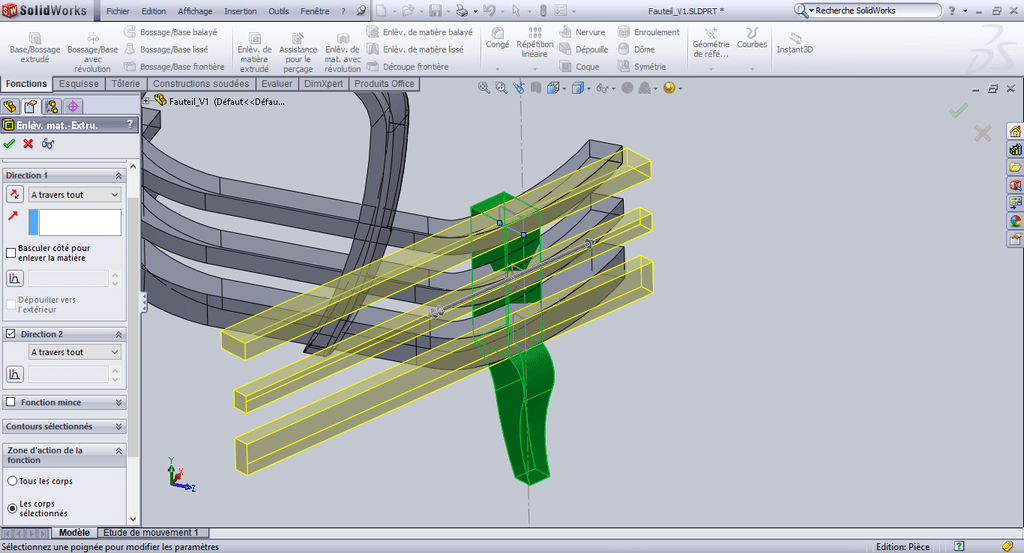Collapse the Direction 1 section
1024x553 pixels.
click(x=119, y=176)
